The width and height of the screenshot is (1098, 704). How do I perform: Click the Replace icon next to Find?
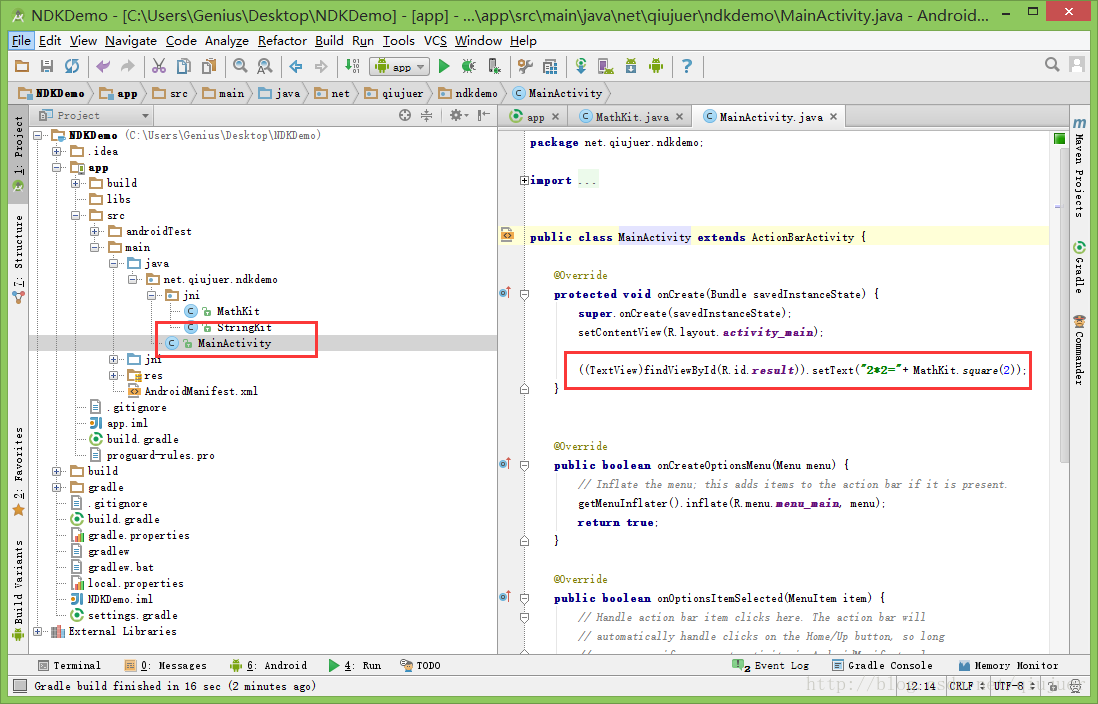(x=265, y=67)
